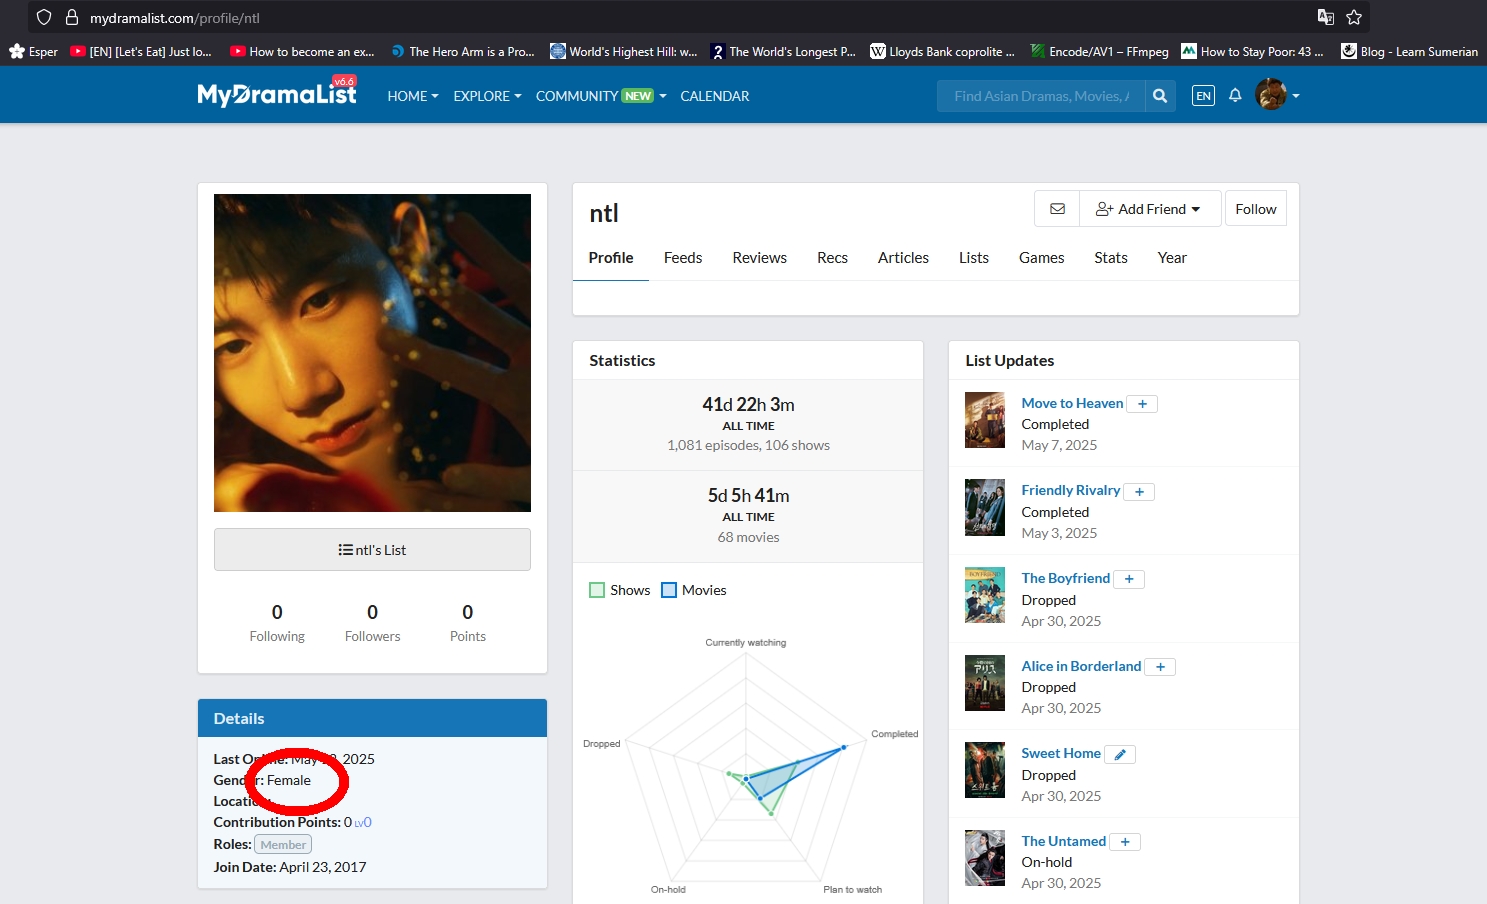Expand the HOME menu
The height and width of the screenshot is (904, 1487).
pyautogui.click(x=413, y=96)
